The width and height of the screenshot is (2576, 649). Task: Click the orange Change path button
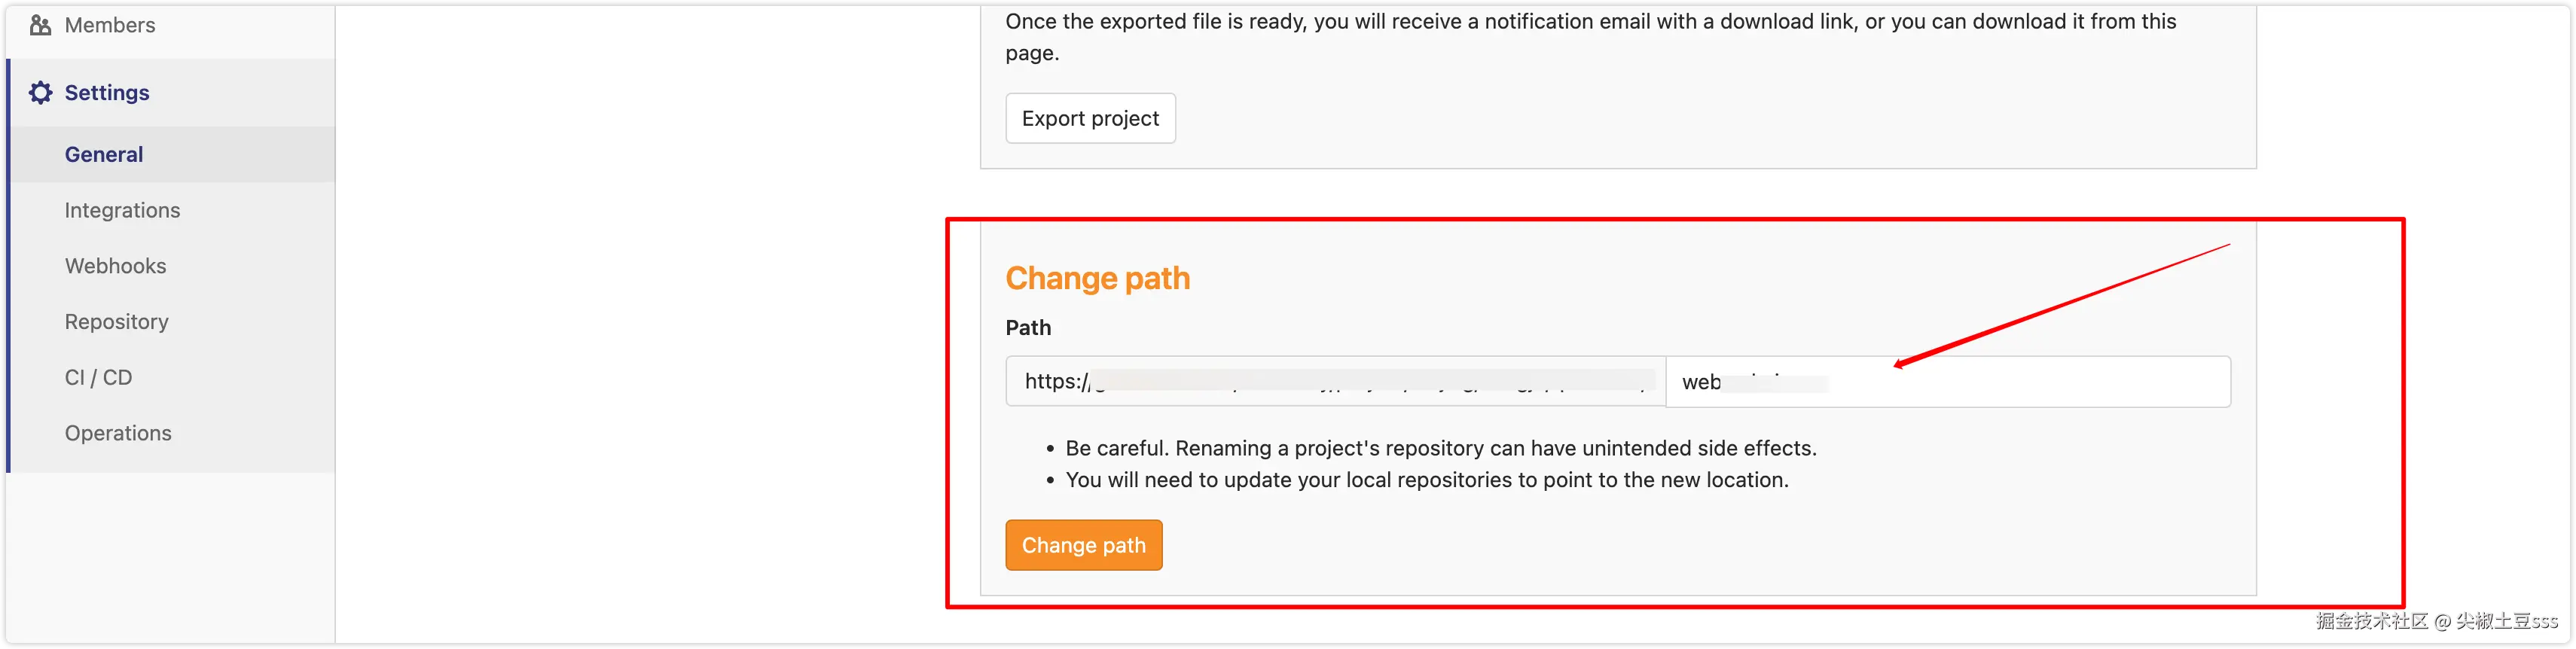click(x=1083, y=545)
